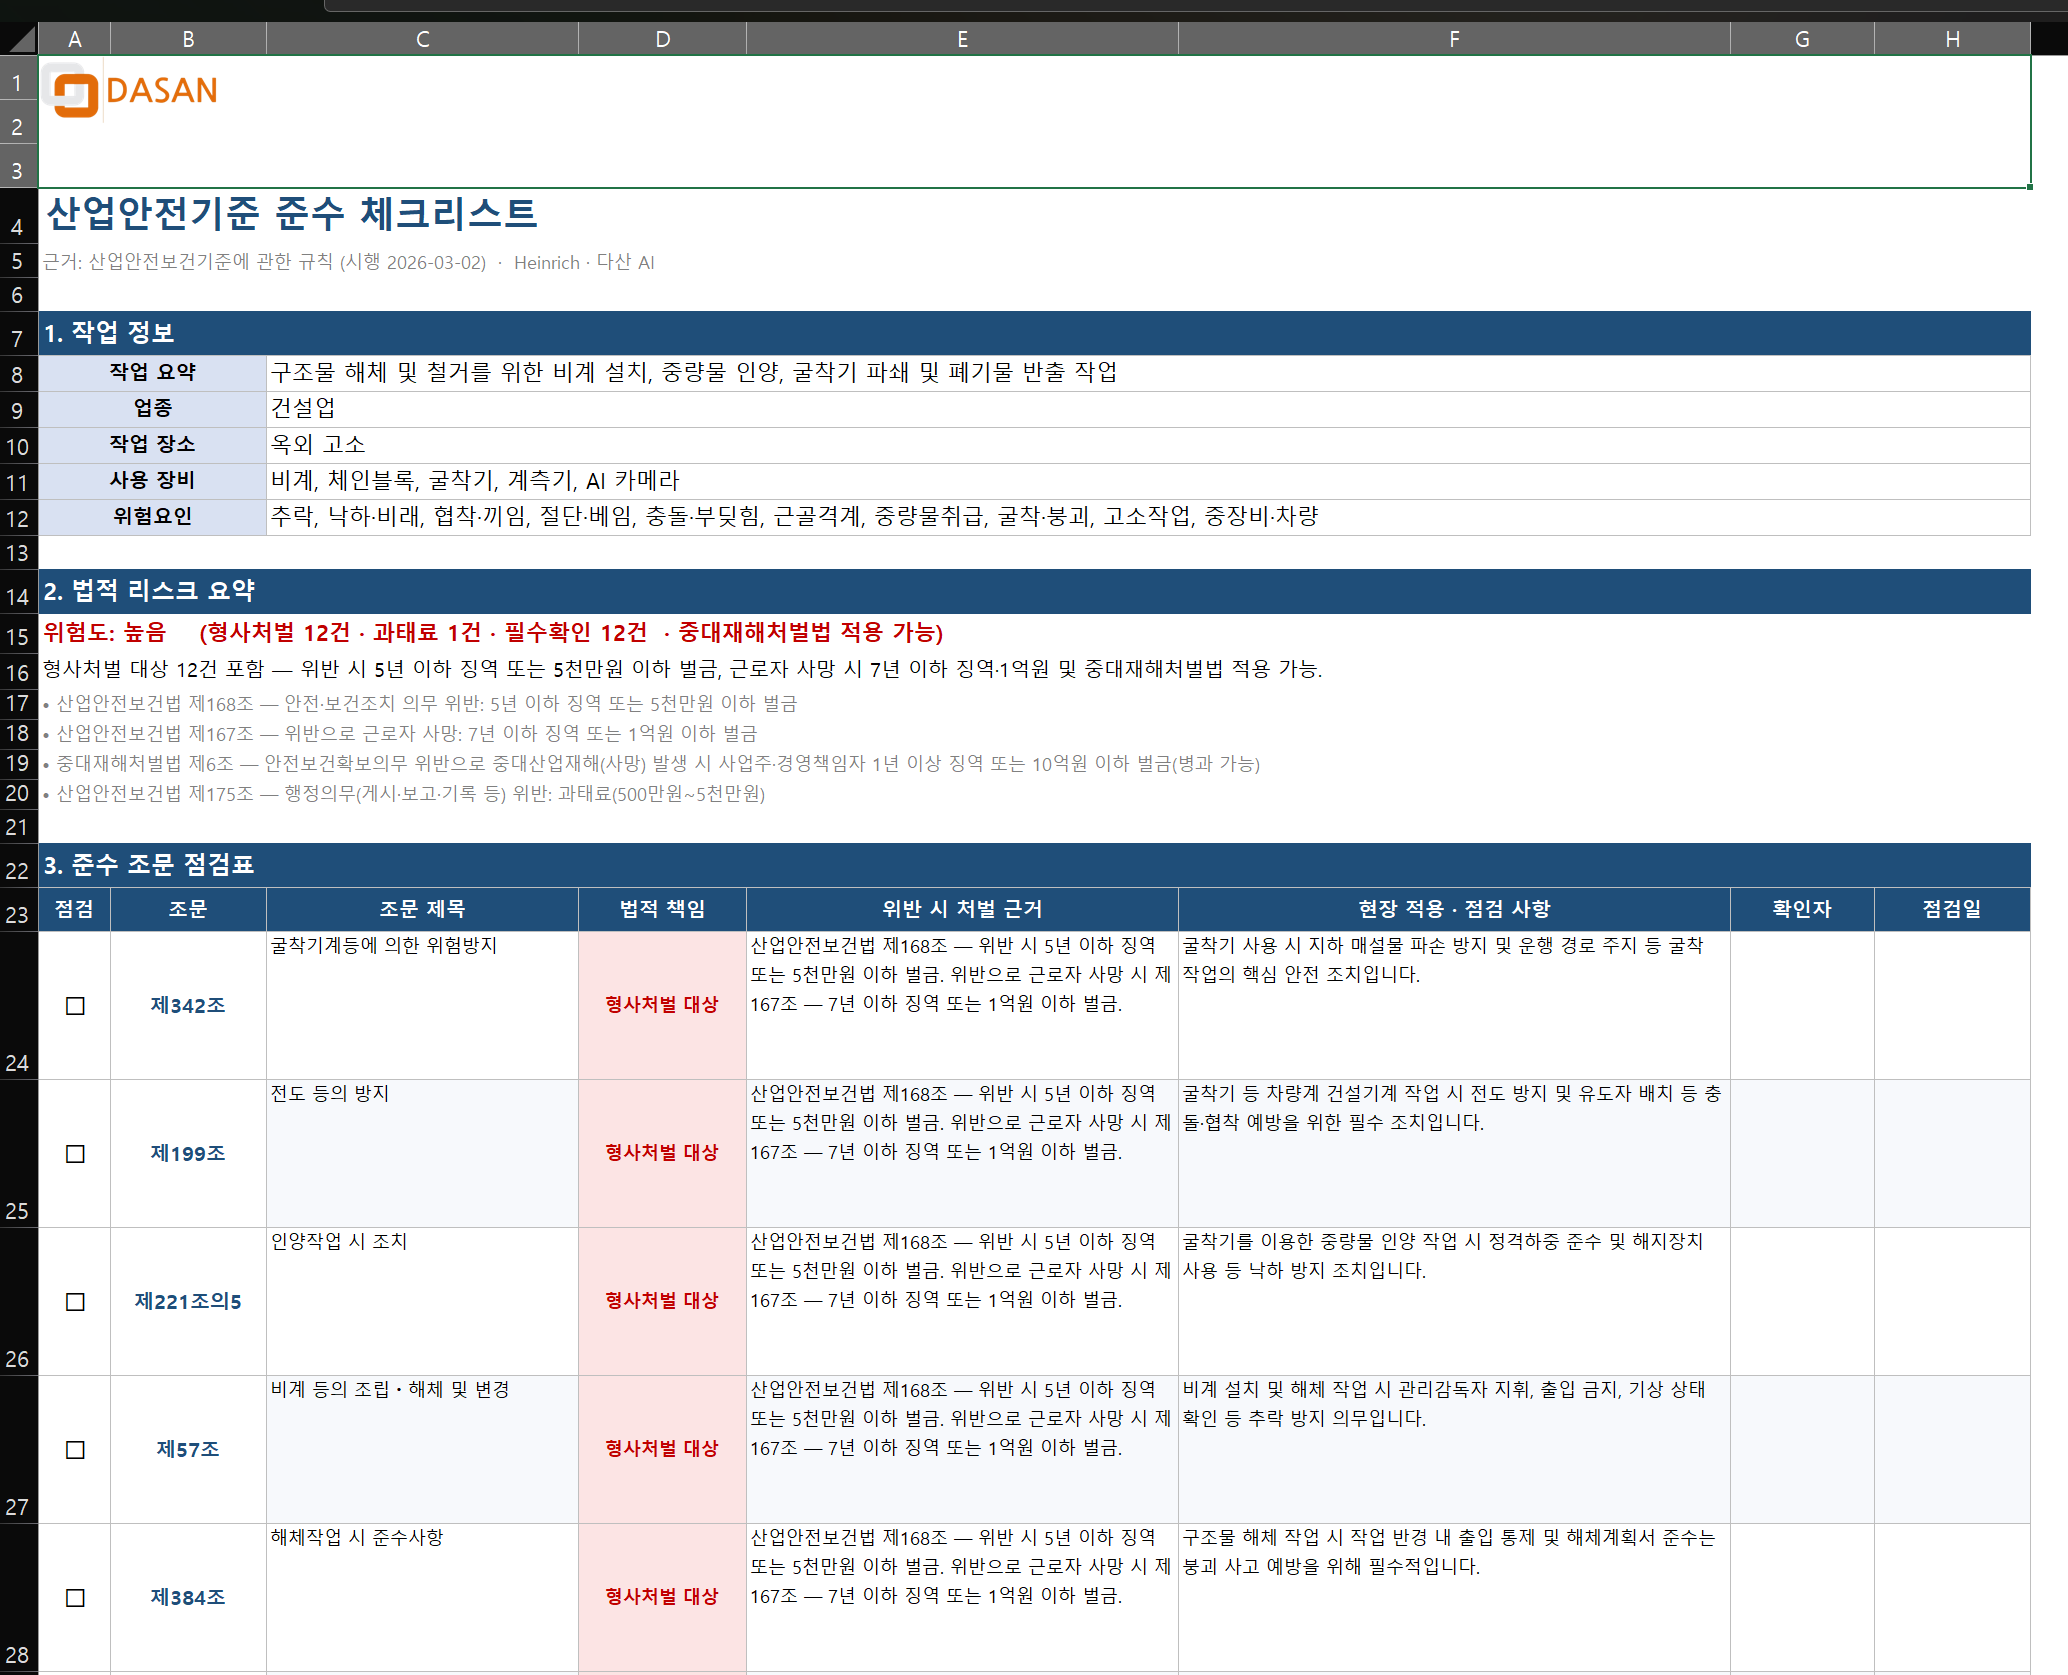Click the hazard list starting with 추락, 낙하·비래
The height and width of the screenshot is (1675, 2068).
click(x=1149, y=517)
